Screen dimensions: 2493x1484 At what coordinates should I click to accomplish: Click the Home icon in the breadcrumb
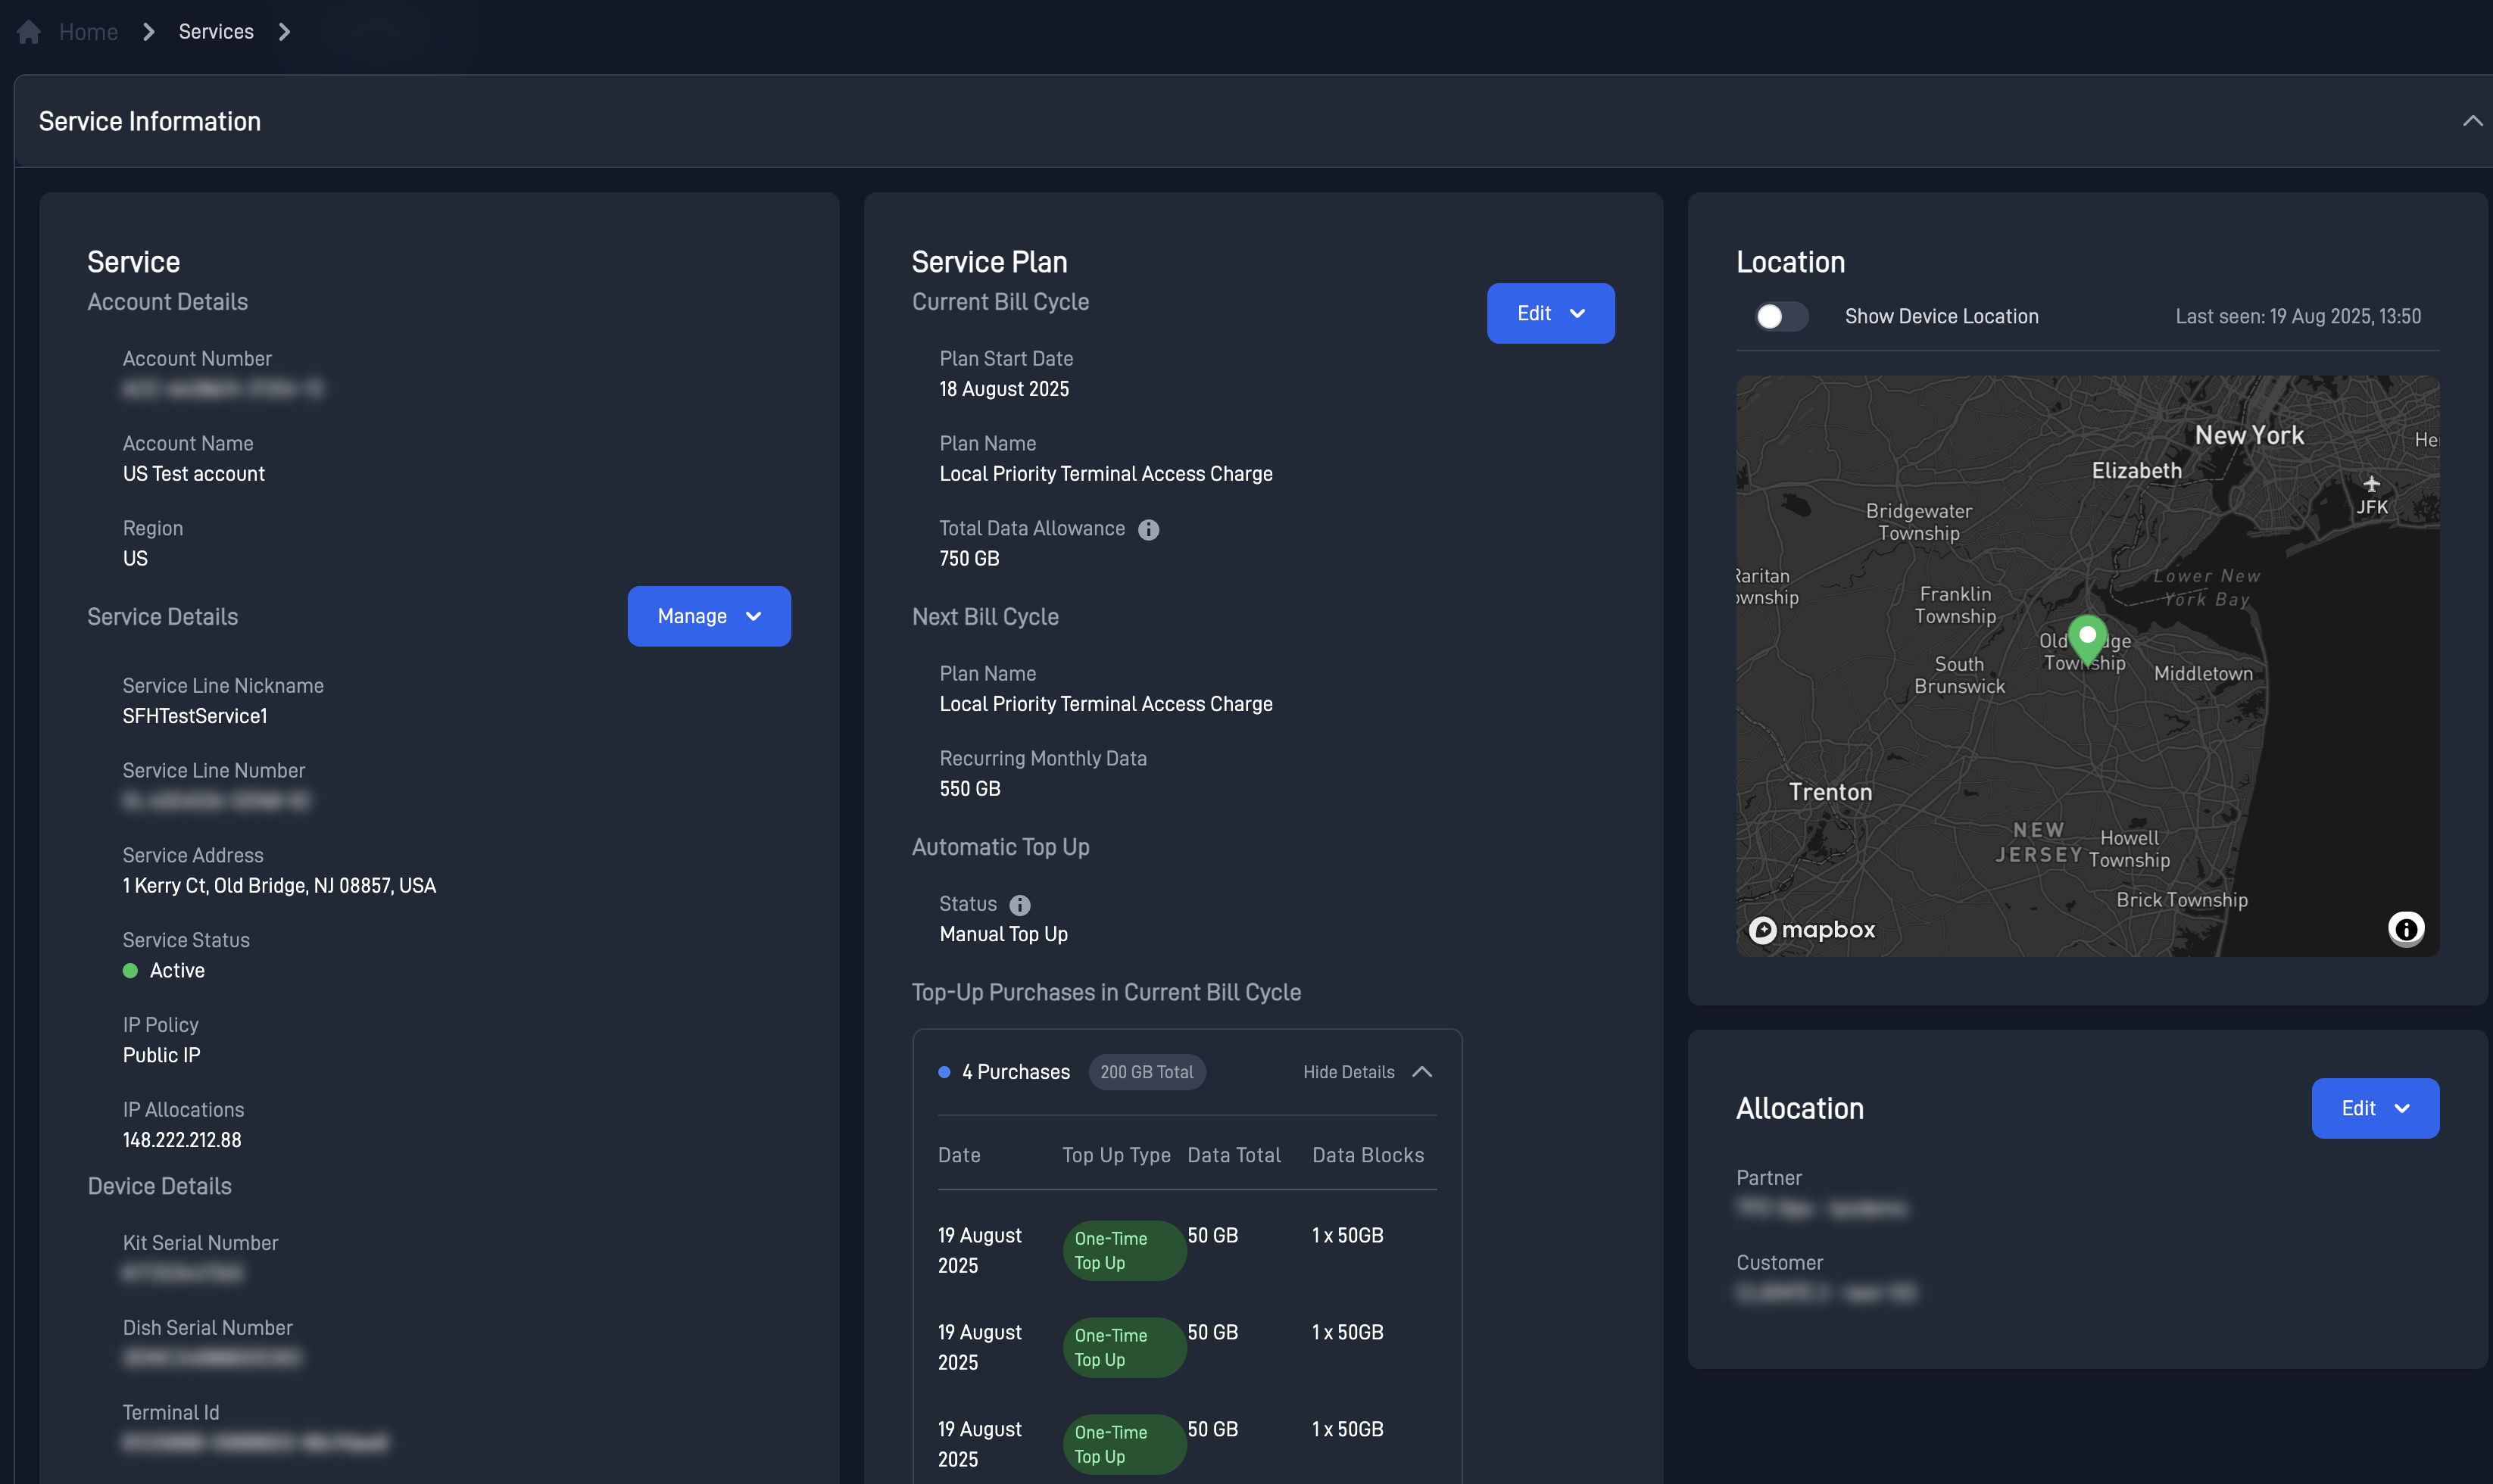click(29, 31)
